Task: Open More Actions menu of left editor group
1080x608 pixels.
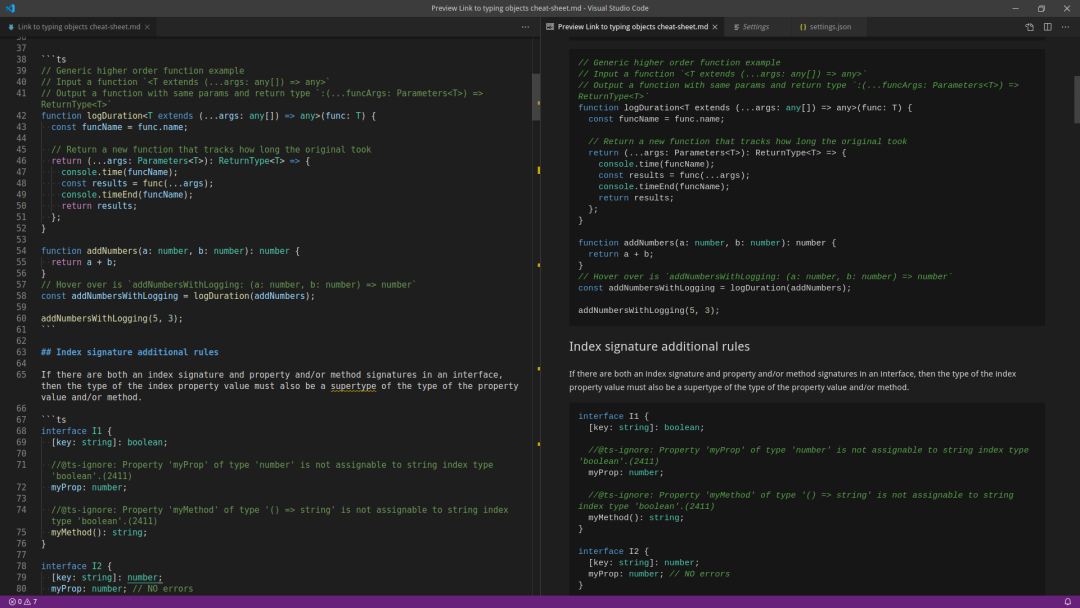Action: pos(526,27)
